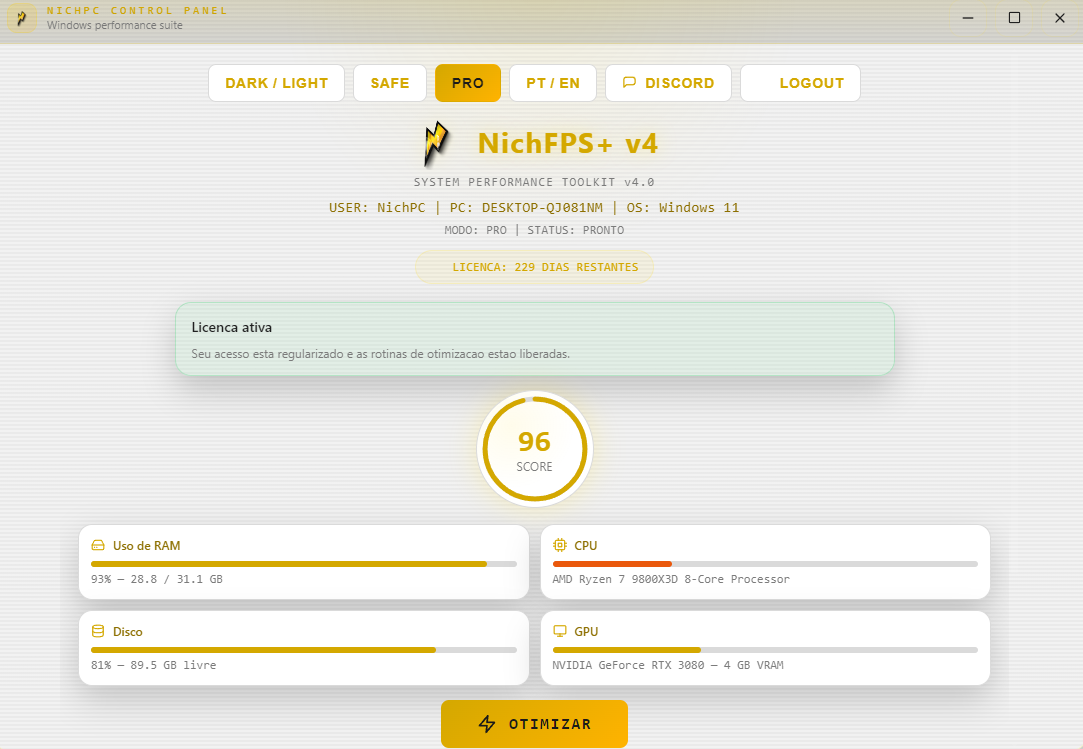Click the RAM chip icon beside Uso de RAM
The height and width of the screenshot is (749, 1083).
pyautogui.click(x=98, y=545)
